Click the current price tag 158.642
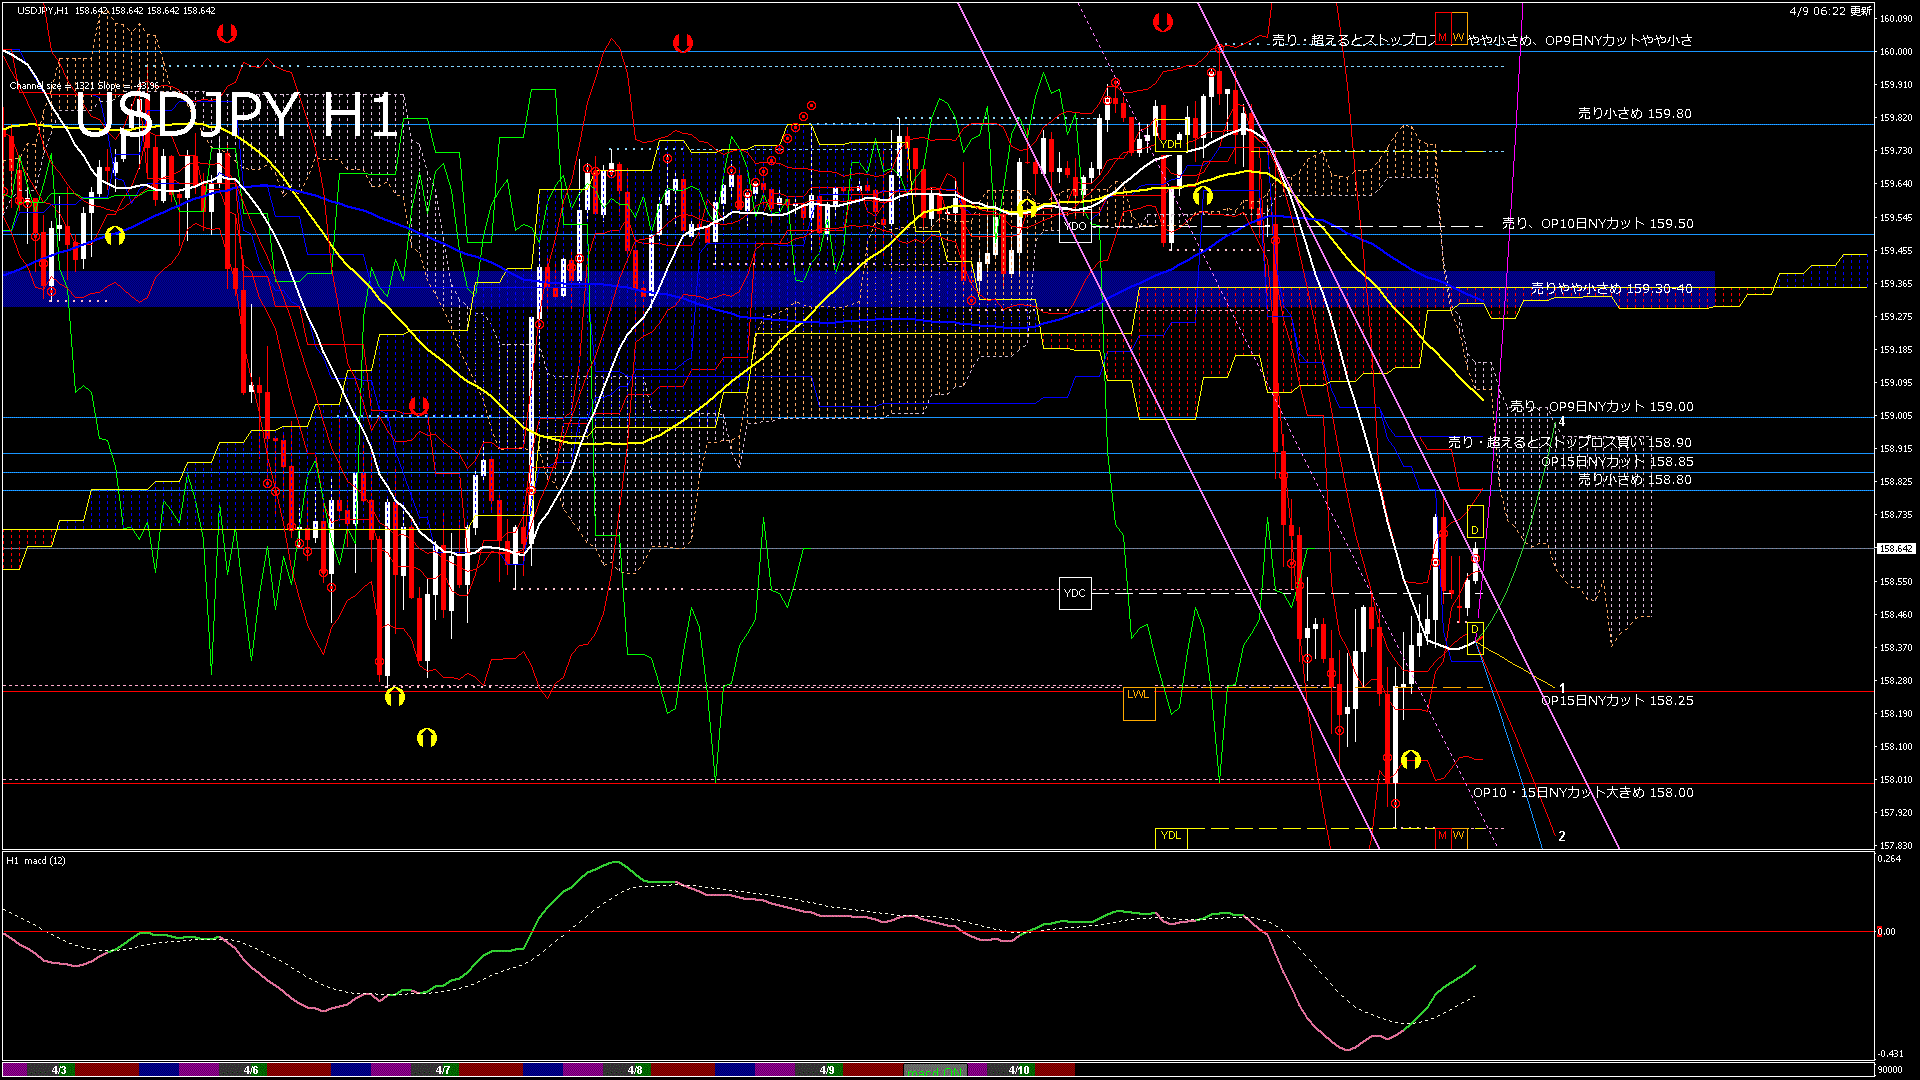1920x1080 pixels. pos(1896,549)
